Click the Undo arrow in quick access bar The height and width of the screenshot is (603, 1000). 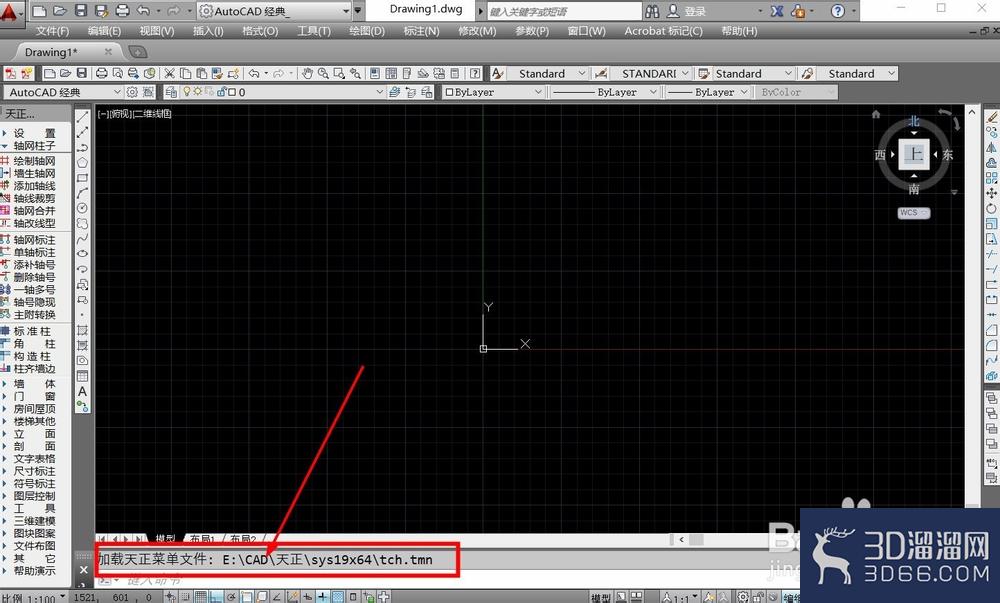coord(143,11)
